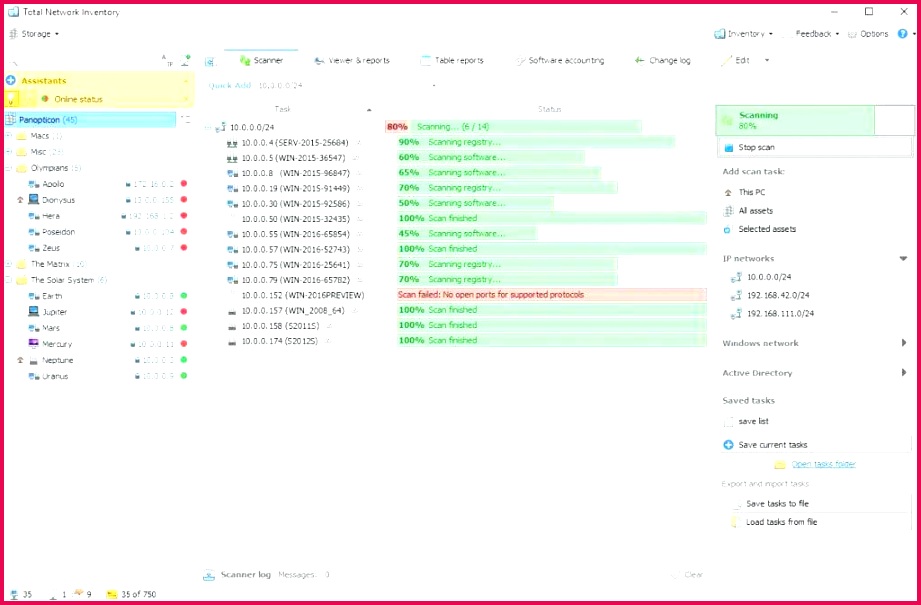Expand the Active Directory section
This screenshot has width=921, height=605.
point(903,372)
